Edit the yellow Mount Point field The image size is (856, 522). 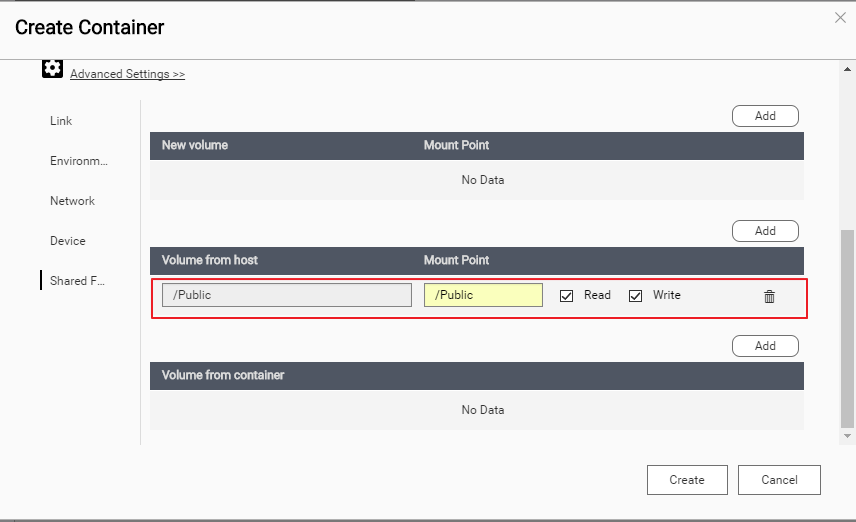click(x=483, y=295)
